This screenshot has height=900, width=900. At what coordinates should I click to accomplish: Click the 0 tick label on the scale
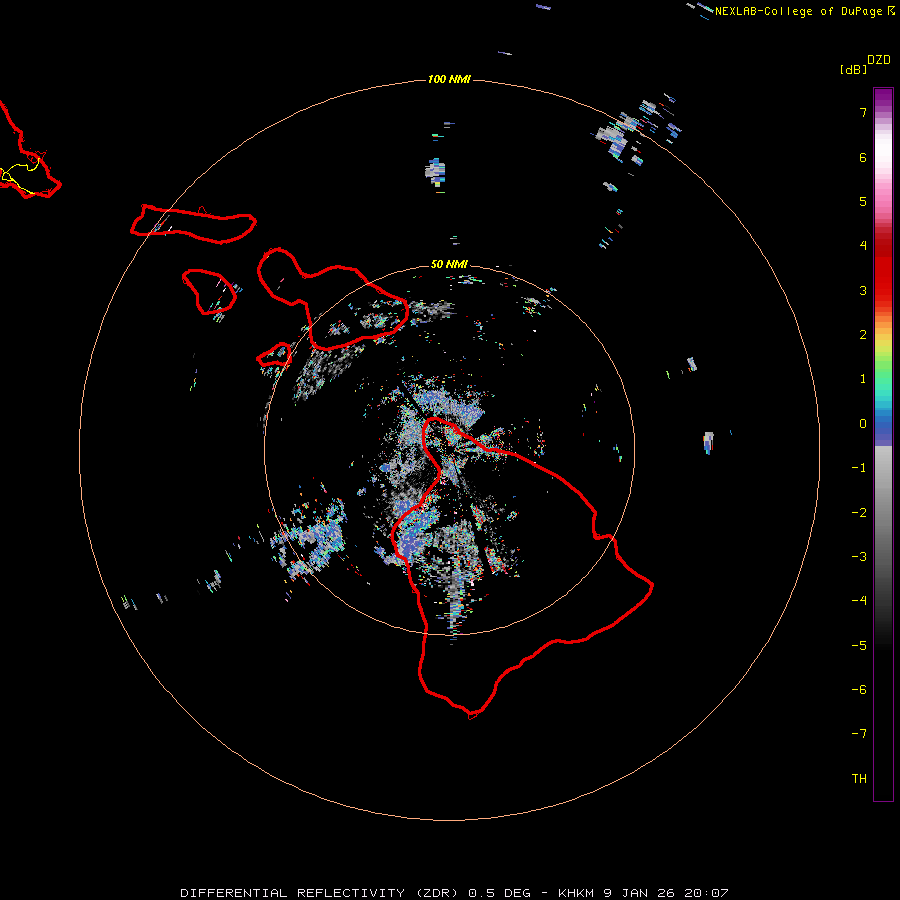coord(863,424)
